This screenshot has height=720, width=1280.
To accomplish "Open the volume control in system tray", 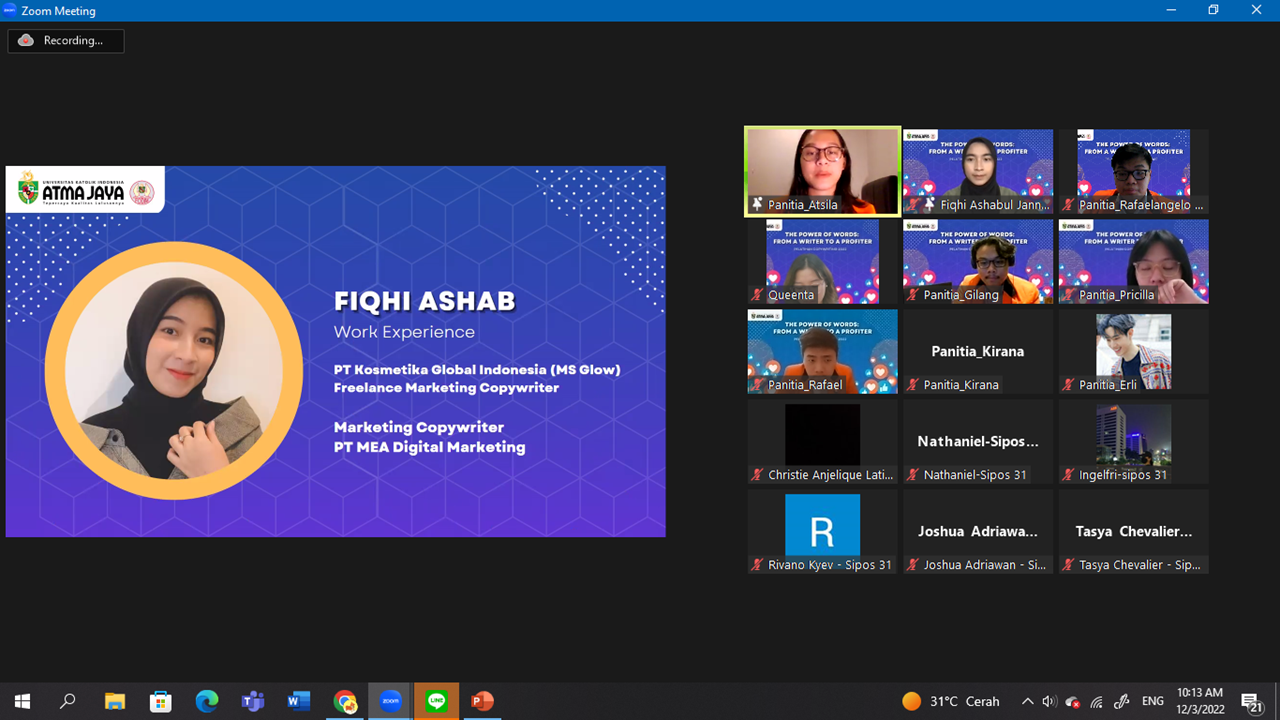I will (x=1049, y=701).
